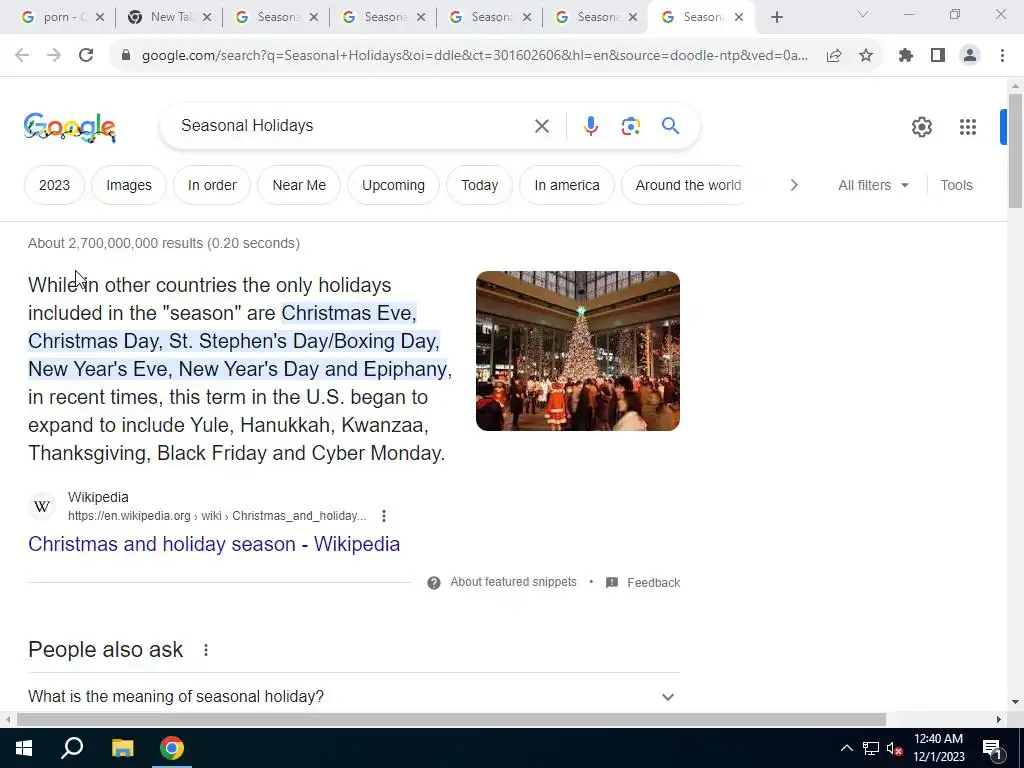Click in the Seasonal Holidays search field
This screenshot has width=1024, height=768.
tap(353, 125)
